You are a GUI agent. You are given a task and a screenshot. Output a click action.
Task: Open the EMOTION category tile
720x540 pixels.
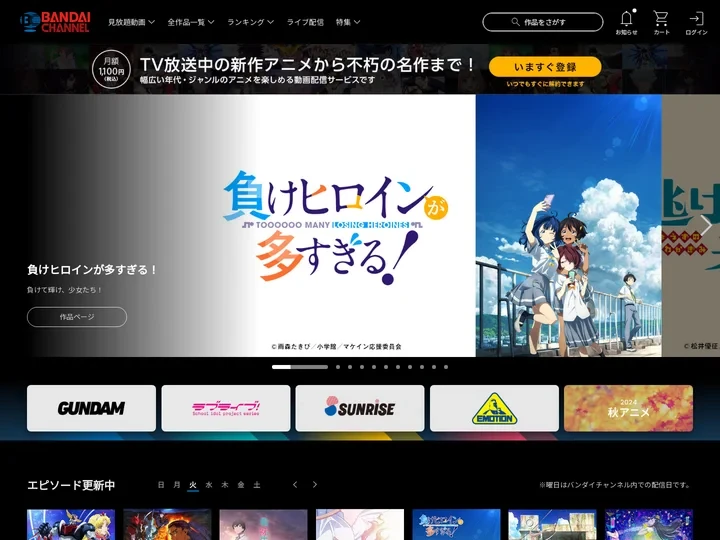(495, 408)
